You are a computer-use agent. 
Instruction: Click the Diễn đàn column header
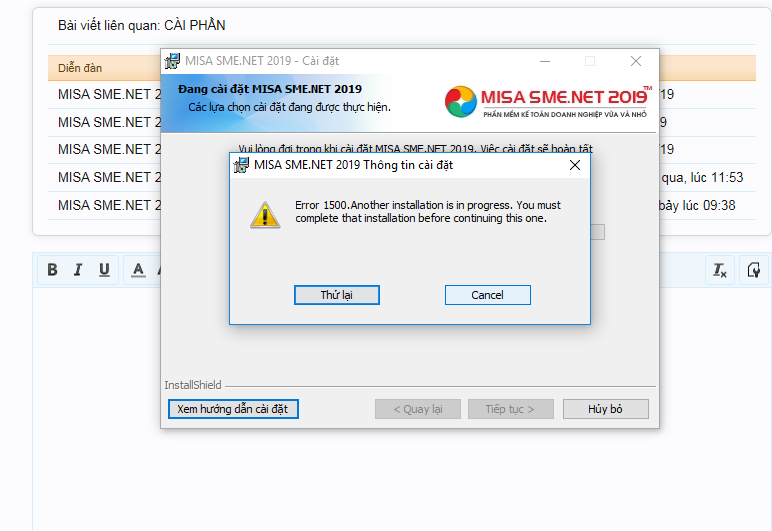(x=80, y=68)
